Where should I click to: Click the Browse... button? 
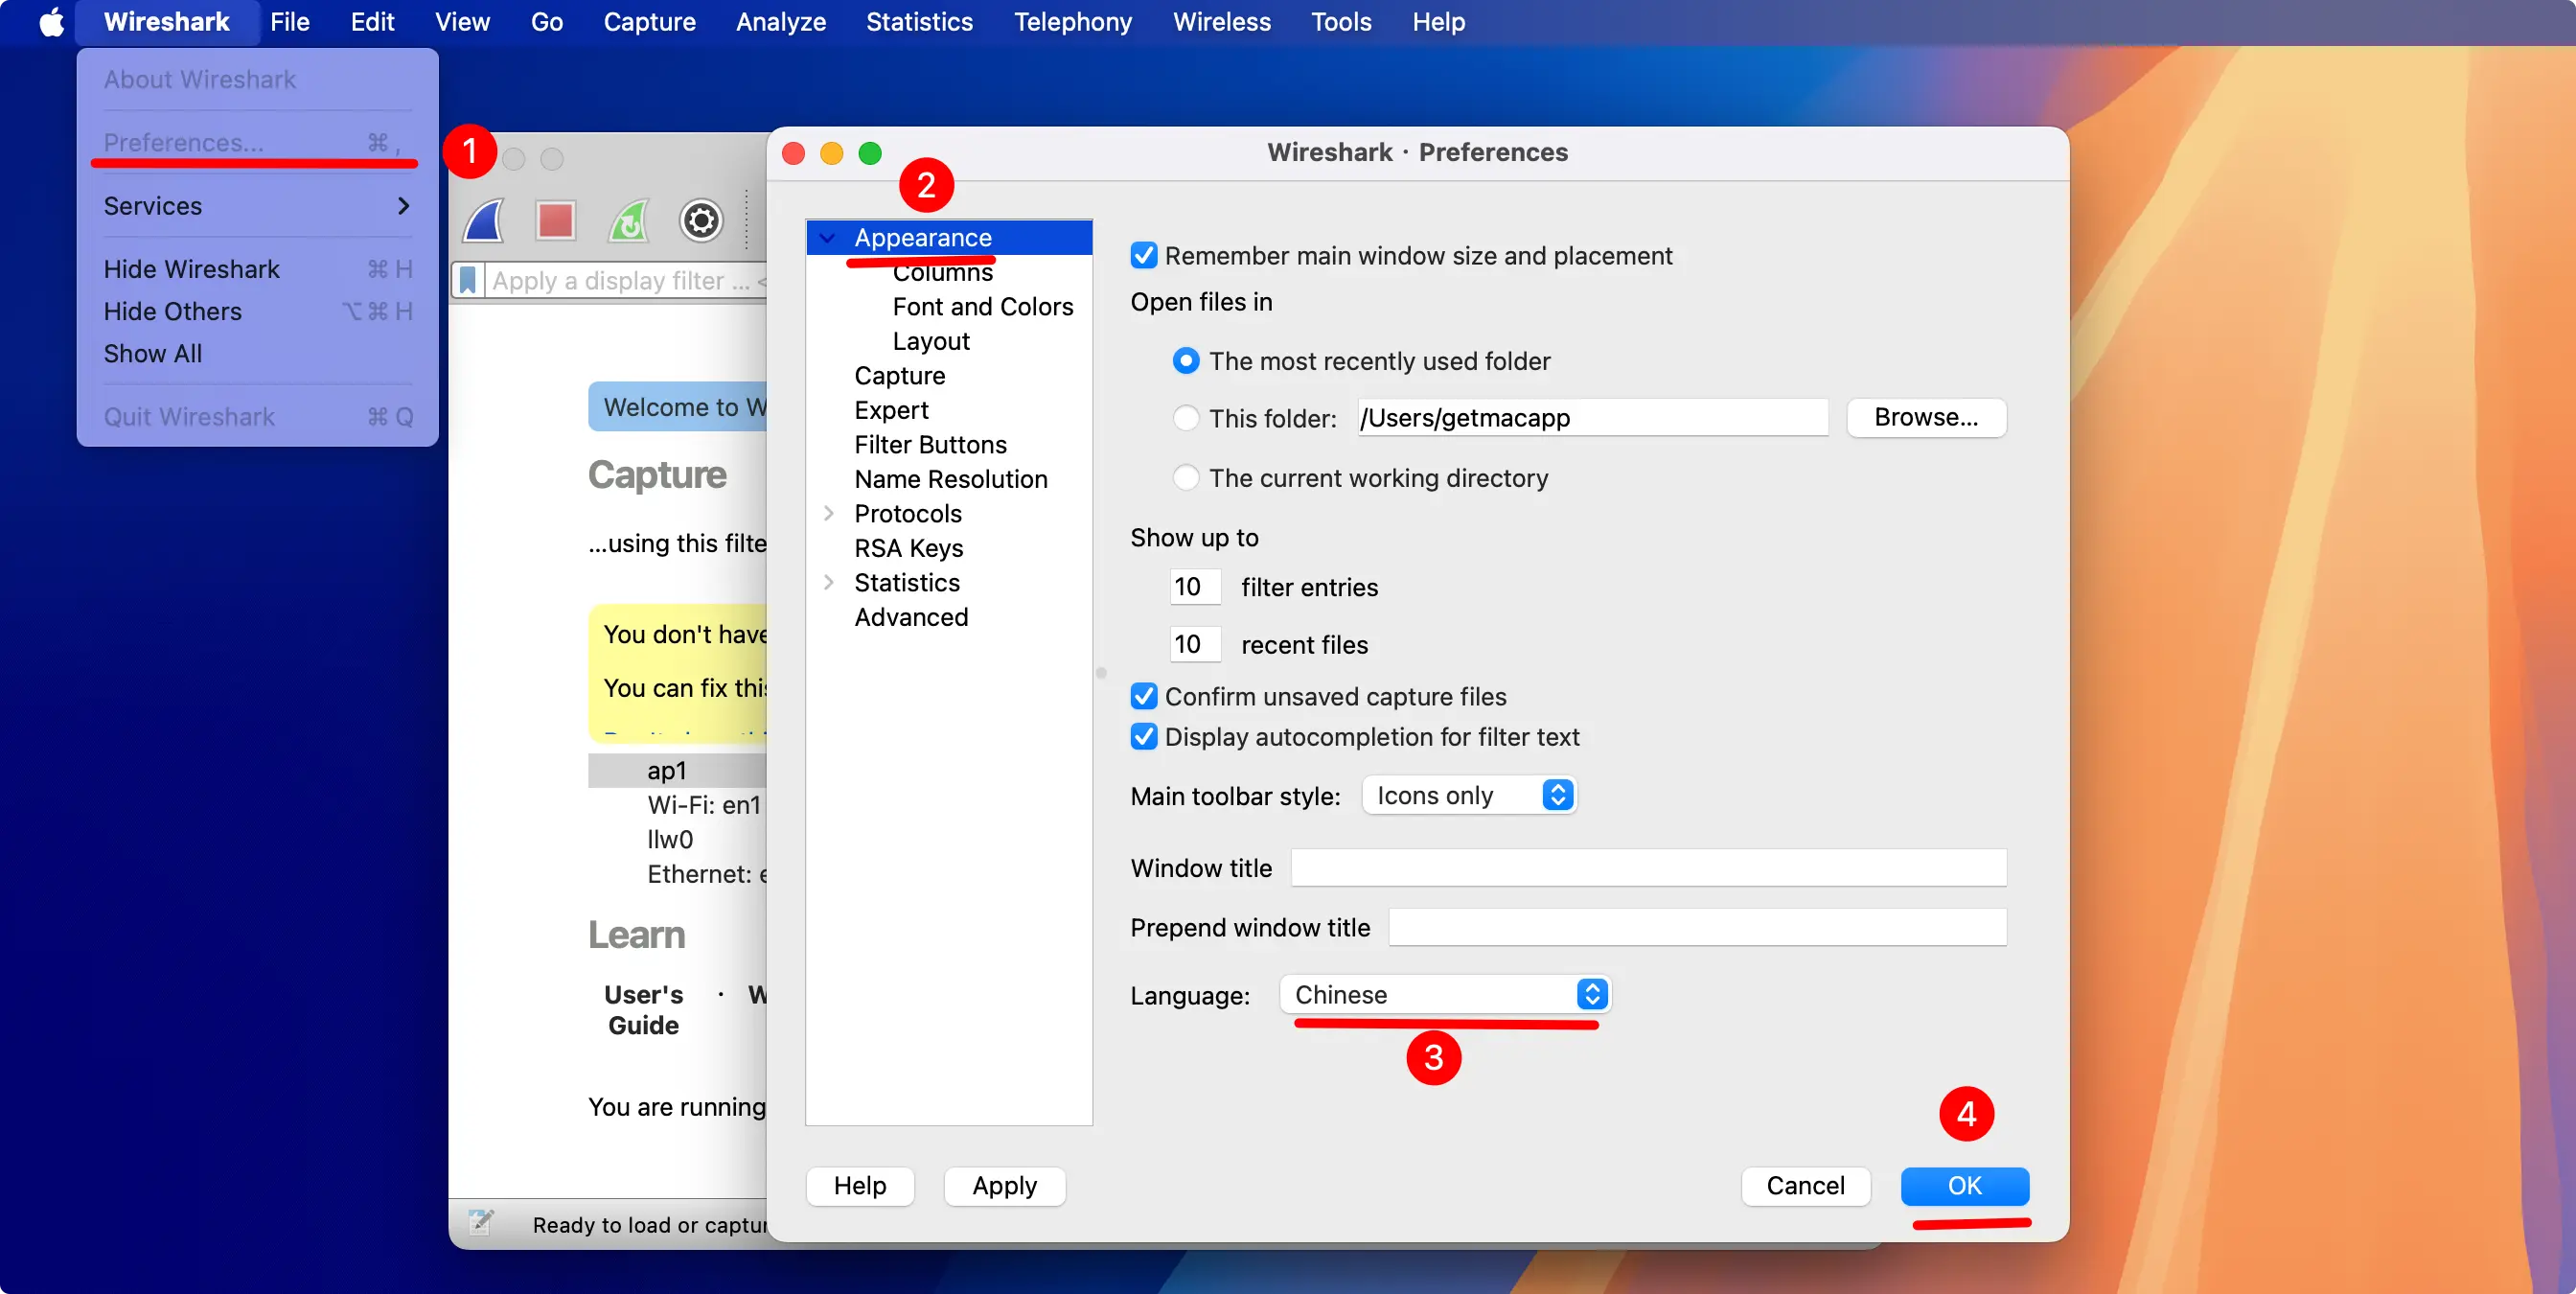(1925, 418)
